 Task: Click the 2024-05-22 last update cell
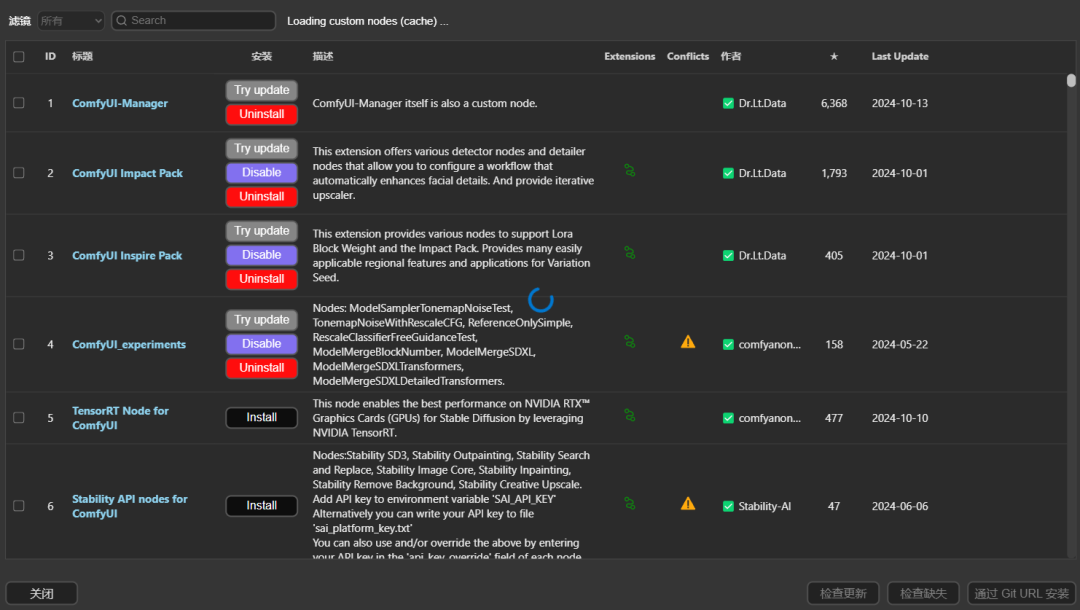pyautogui.click(x=900, y=344)
